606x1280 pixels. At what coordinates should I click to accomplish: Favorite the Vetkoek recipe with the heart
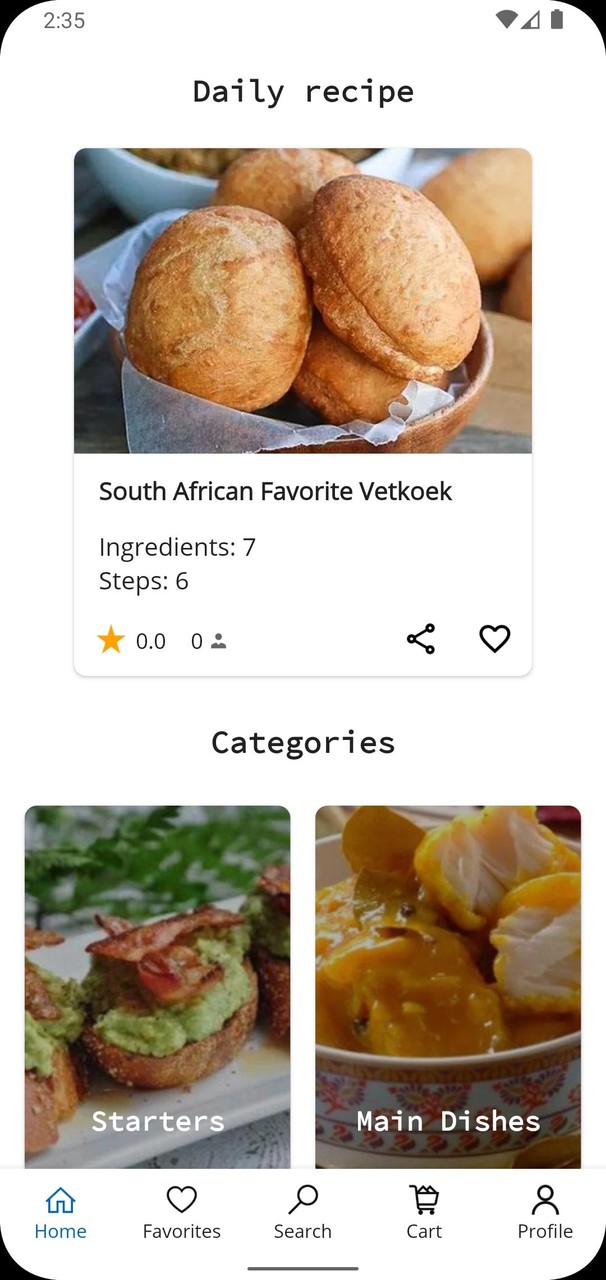[x=494, y=638]
